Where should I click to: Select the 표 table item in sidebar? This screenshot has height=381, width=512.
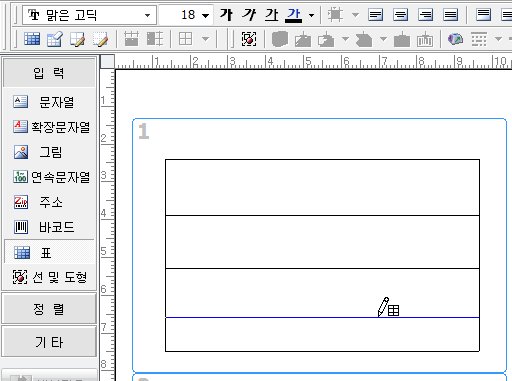49,253
